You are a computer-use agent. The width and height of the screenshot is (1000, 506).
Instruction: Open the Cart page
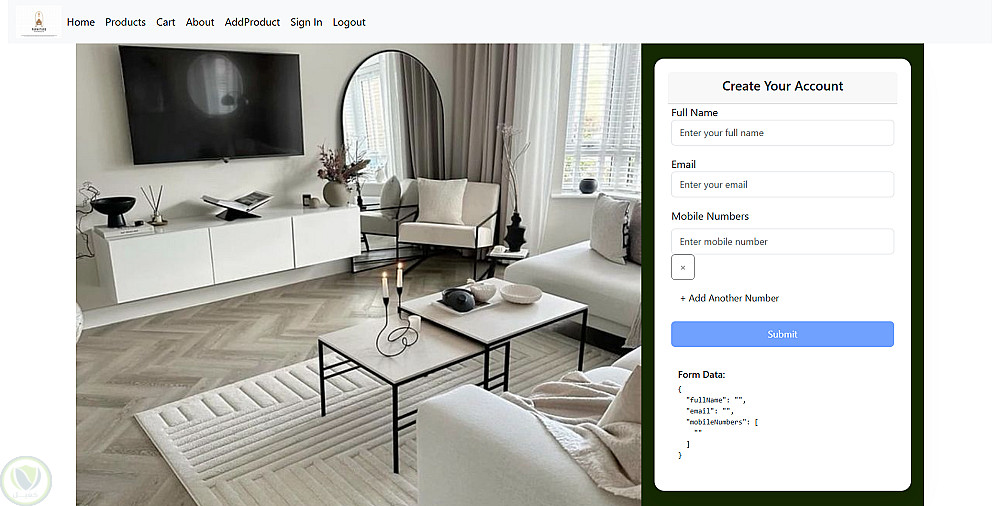pyautogui.click(x=166, y=22)
